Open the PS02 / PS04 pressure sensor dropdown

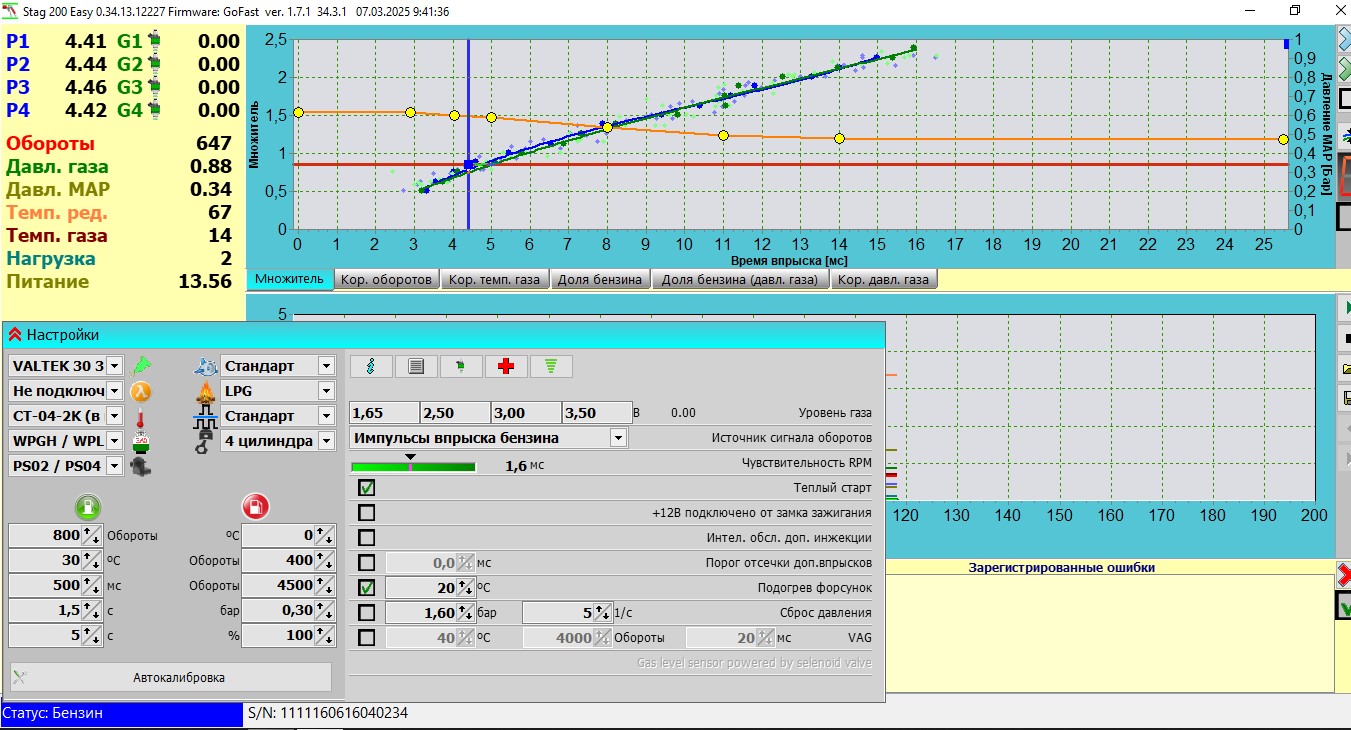pos(114,466)
